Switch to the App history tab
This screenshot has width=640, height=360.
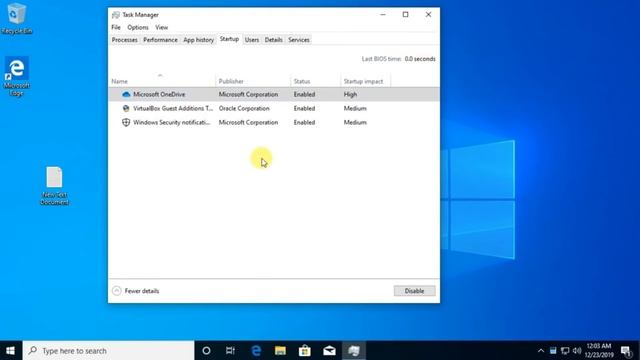pos(198,40)
